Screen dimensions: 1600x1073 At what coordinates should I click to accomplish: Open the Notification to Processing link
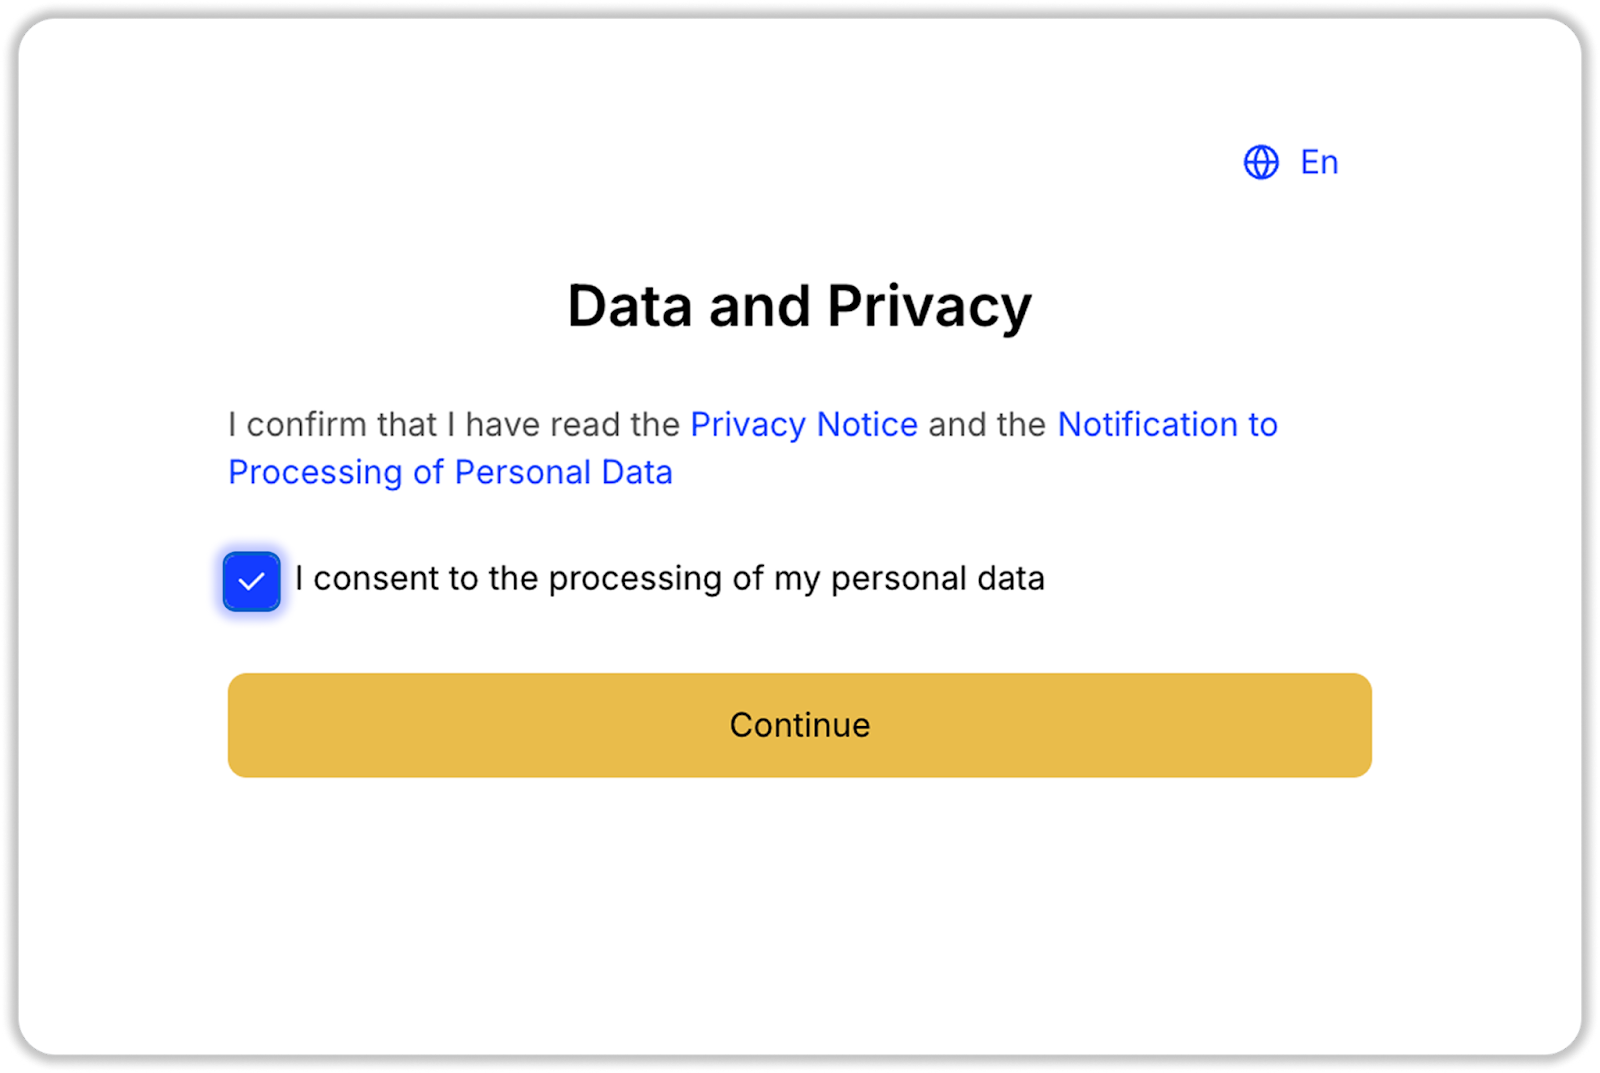1166,425
